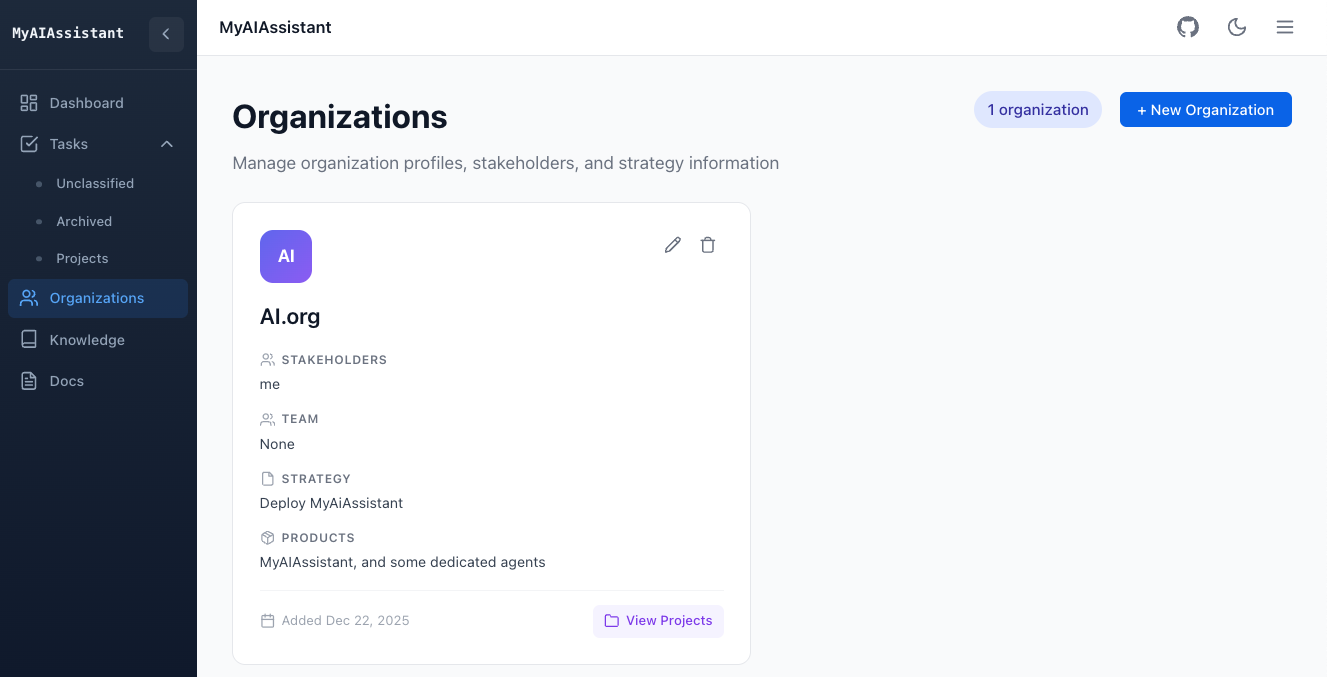This screenshot has height=677, width=1327.
Task: Collapse the Tasks submenu chevron
Action: 167,144
